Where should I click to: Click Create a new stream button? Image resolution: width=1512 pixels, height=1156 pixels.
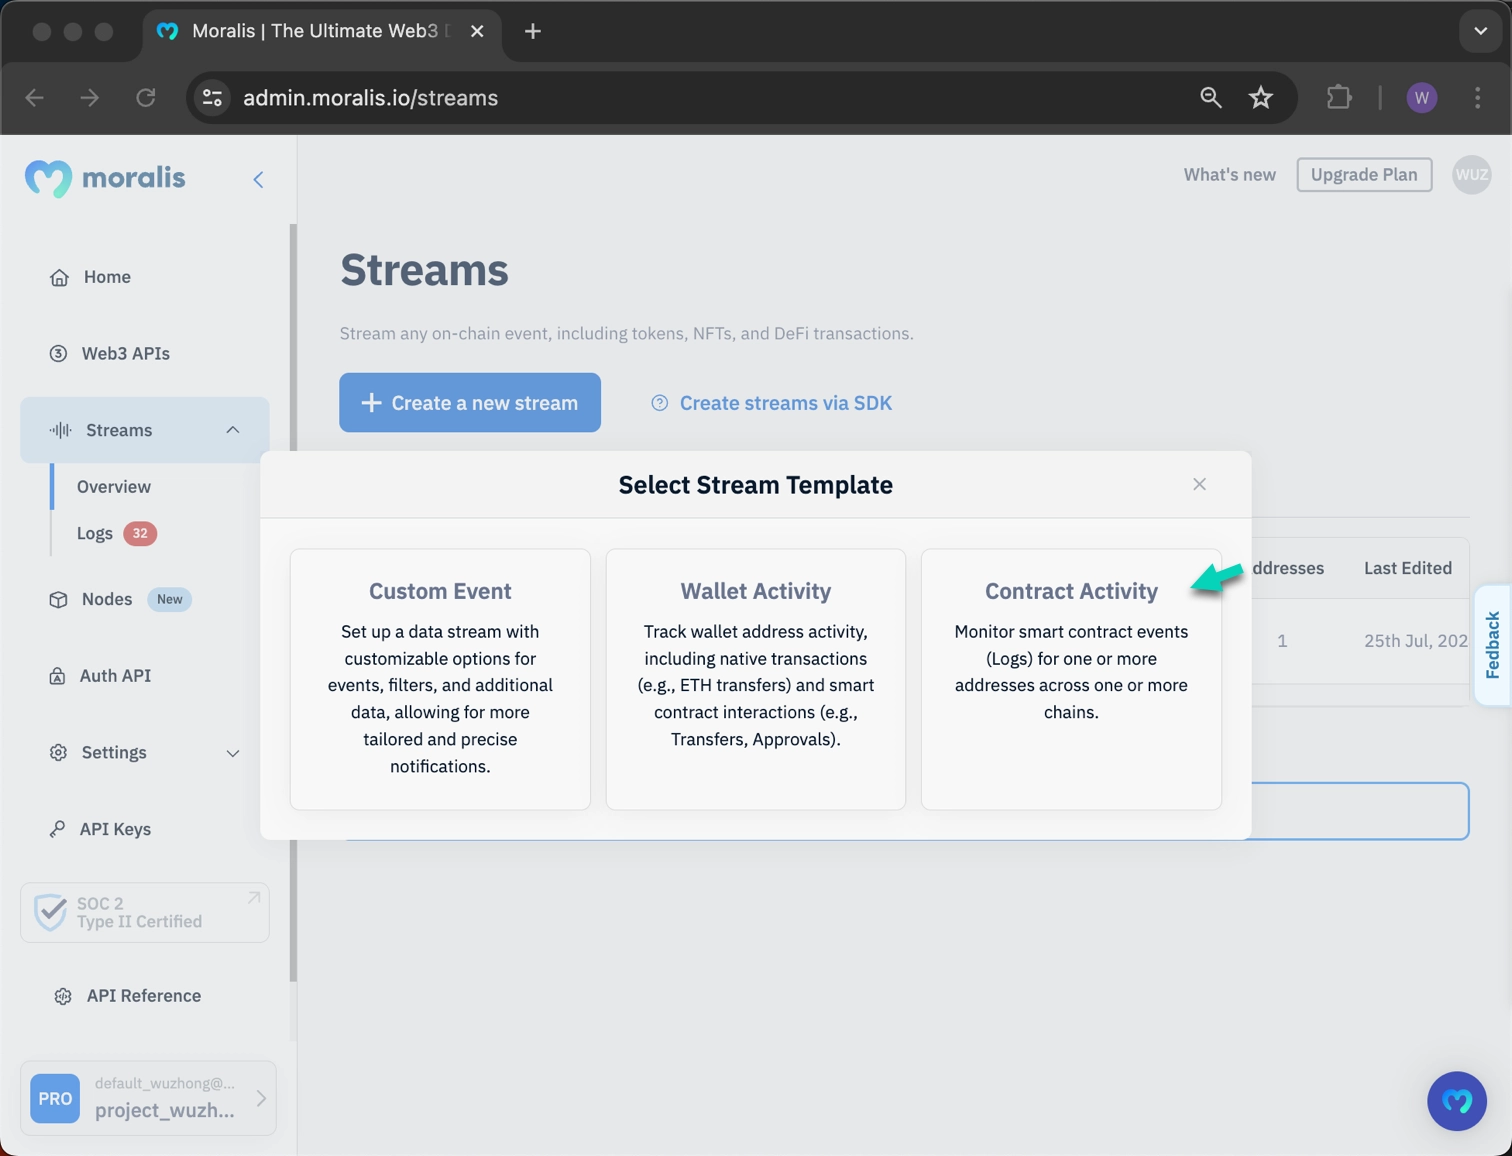tap(470, 403)
